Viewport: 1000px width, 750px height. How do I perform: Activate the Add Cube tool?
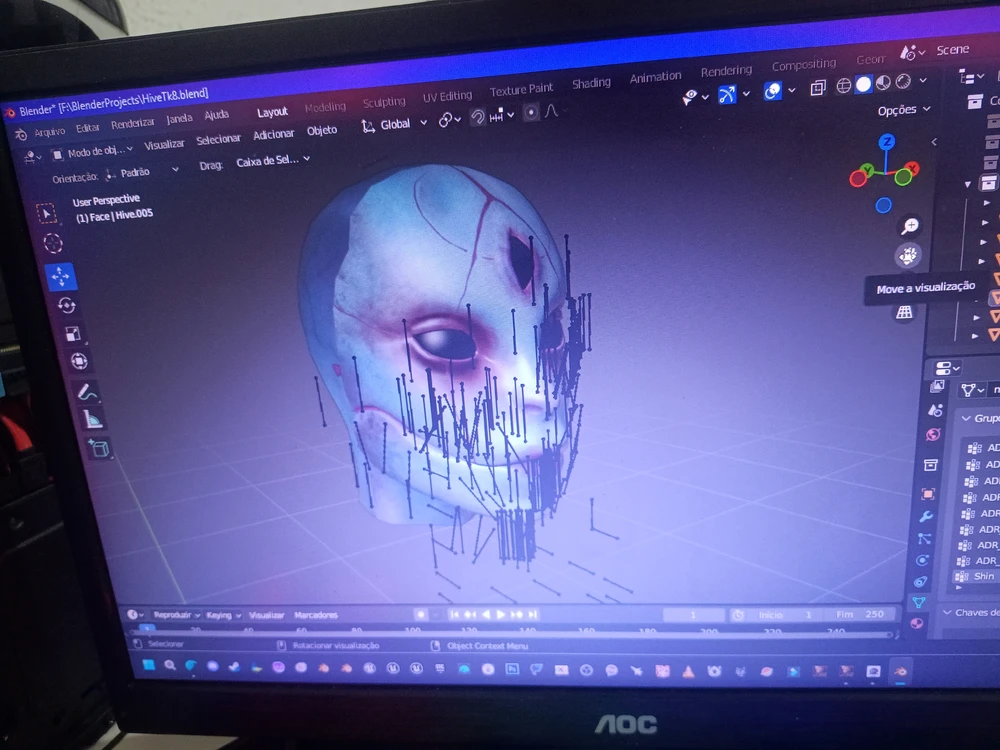pyautogui.click(x=99, y=448)
